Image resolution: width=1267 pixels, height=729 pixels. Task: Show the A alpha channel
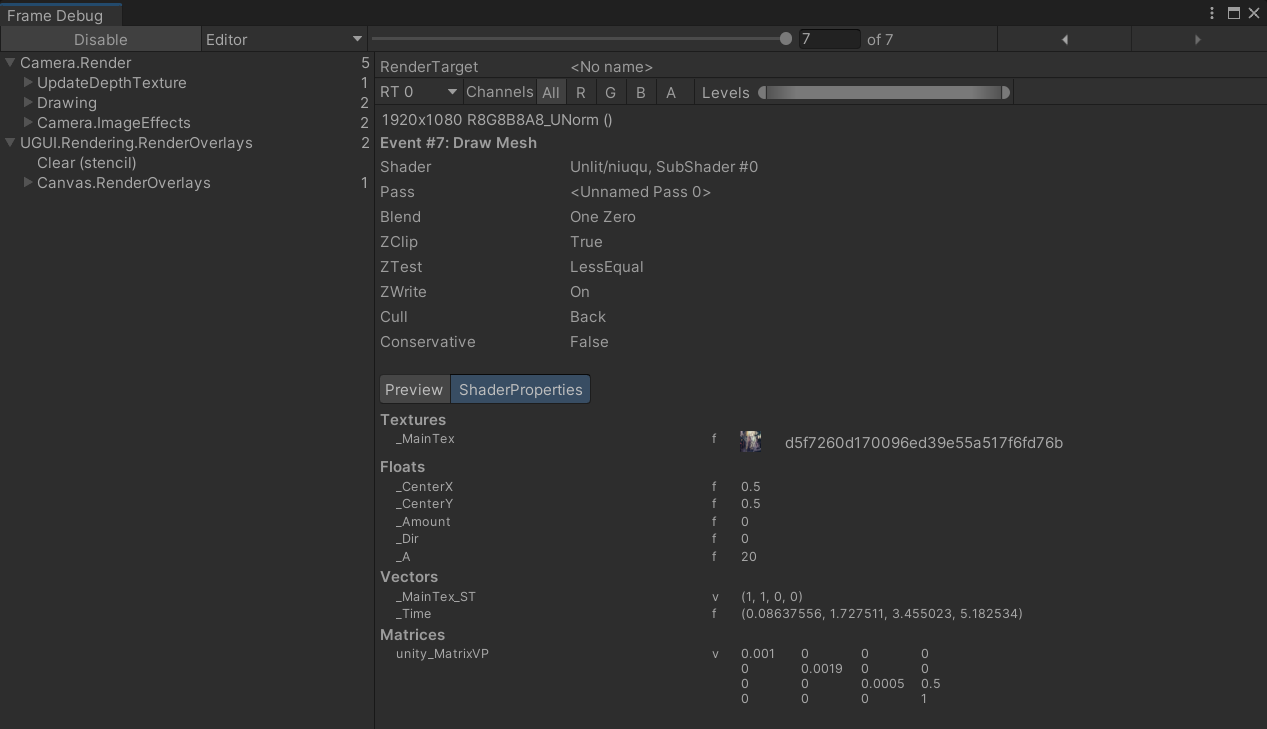click(671, 92)
